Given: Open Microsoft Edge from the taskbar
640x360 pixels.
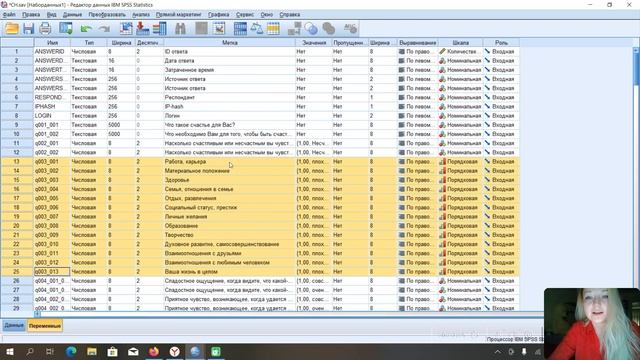Looking at the screenshot, I should pos(71,351).
